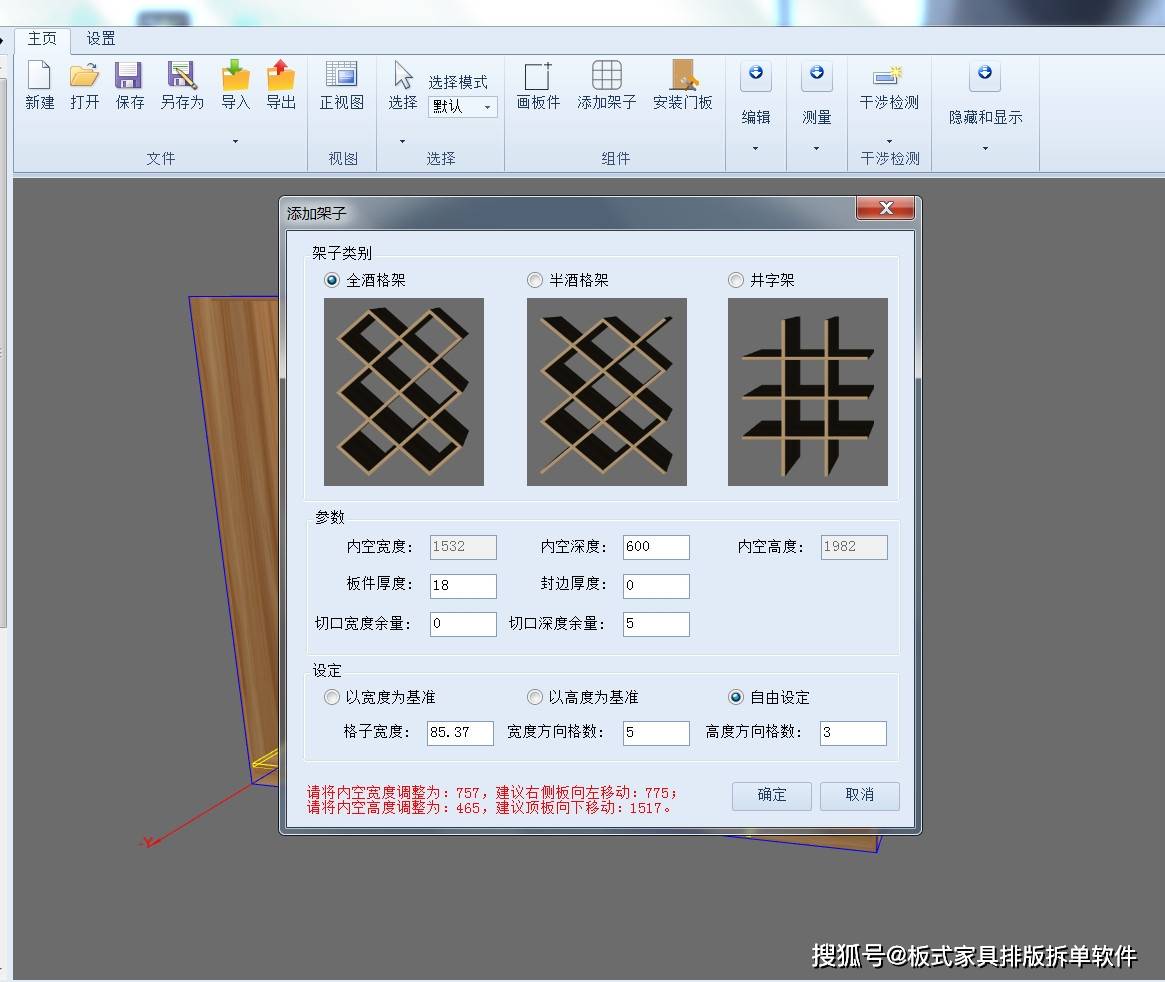Click the 导出 (Export) icon
The image size is (1165, 982).
(281, 76)
